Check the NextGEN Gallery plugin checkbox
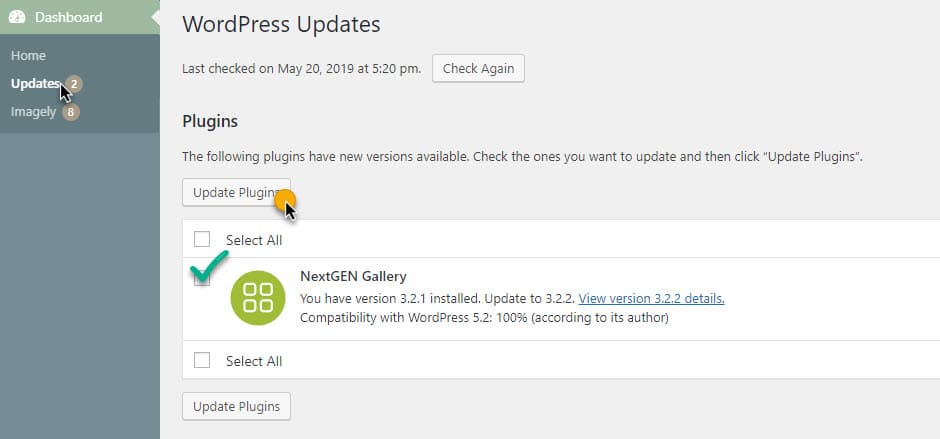The height and width of the screenshot is (439, 940). tap(202, 278)
